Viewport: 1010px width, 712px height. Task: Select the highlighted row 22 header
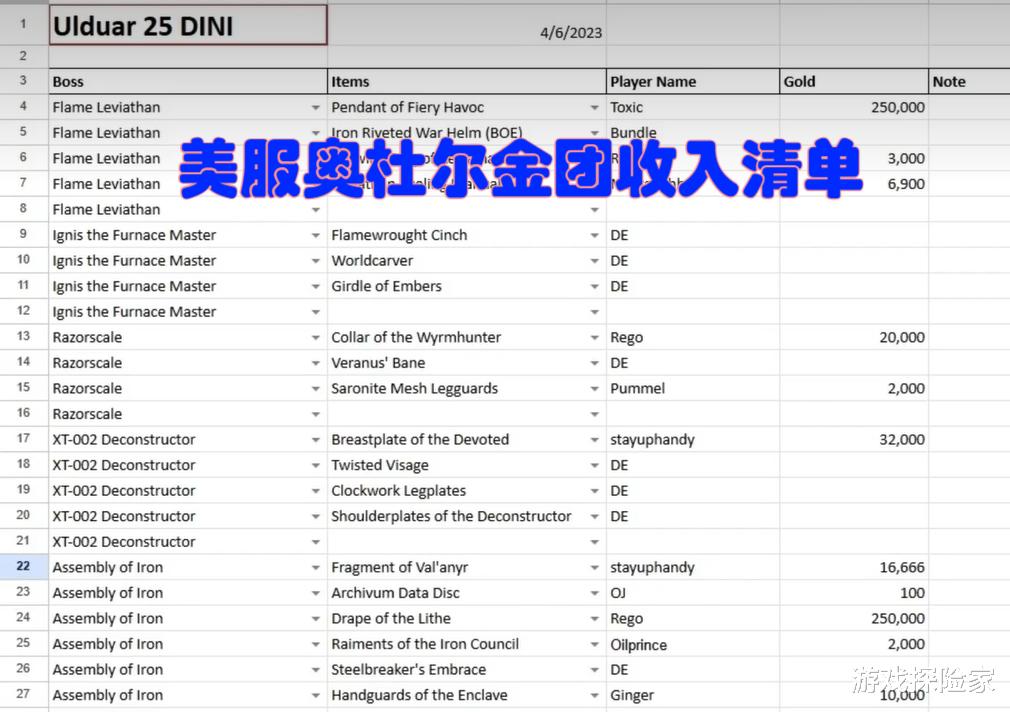pos(24,567)
